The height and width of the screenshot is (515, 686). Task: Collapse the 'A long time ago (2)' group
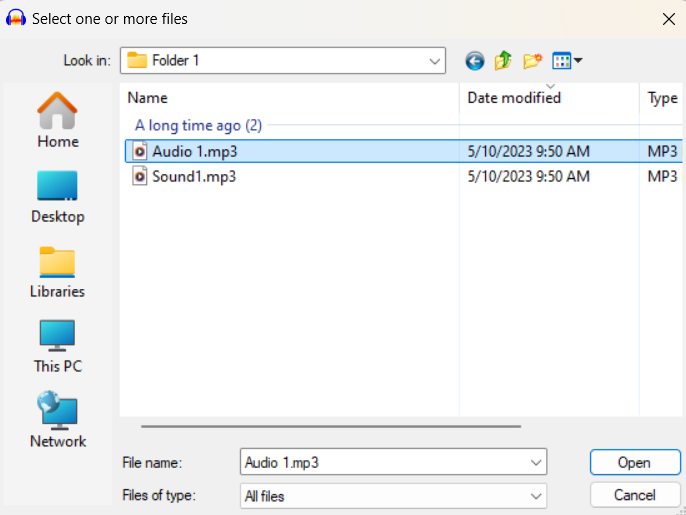[x=198, y=126]
